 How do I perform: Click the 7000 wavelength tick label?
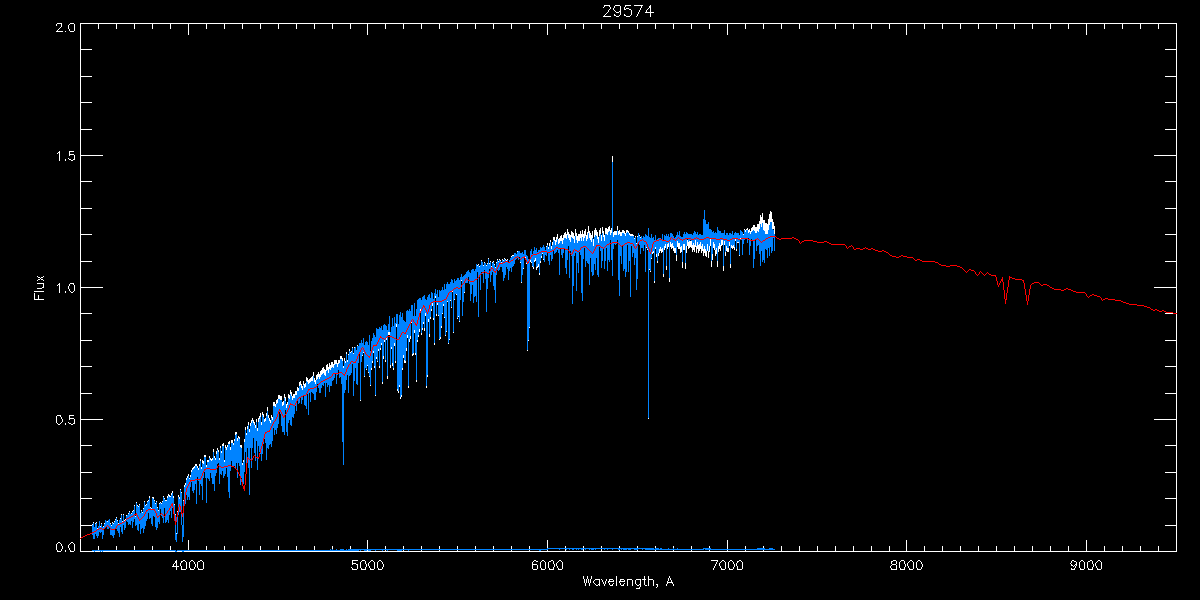click(727, 565)
